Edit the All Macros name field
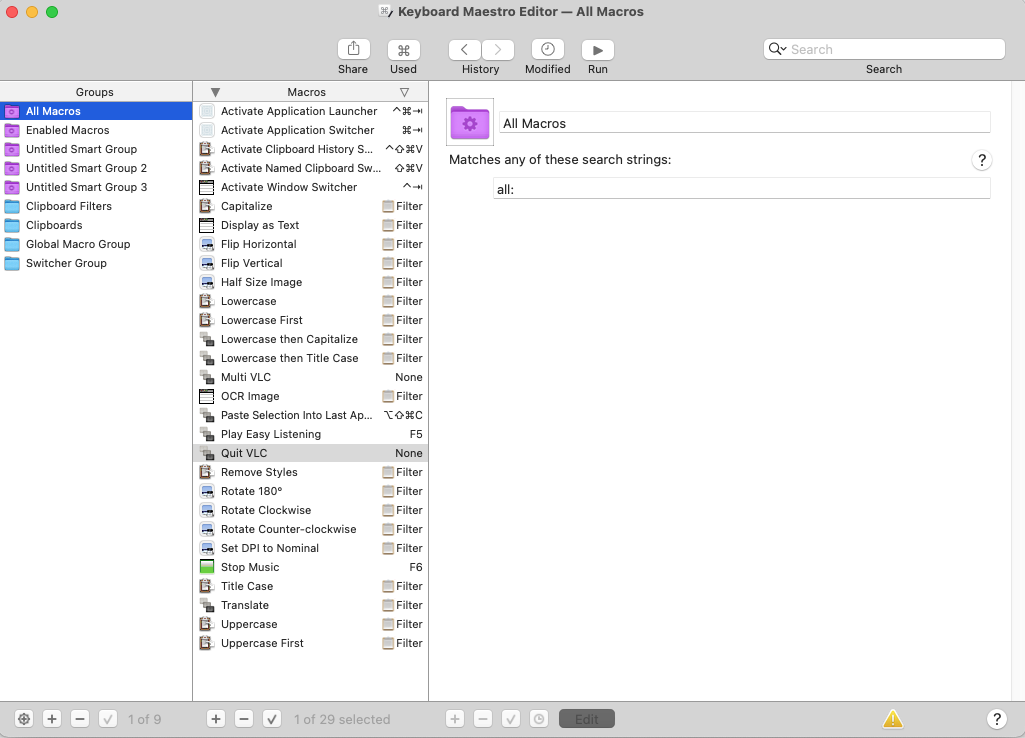 pos(745,123)
